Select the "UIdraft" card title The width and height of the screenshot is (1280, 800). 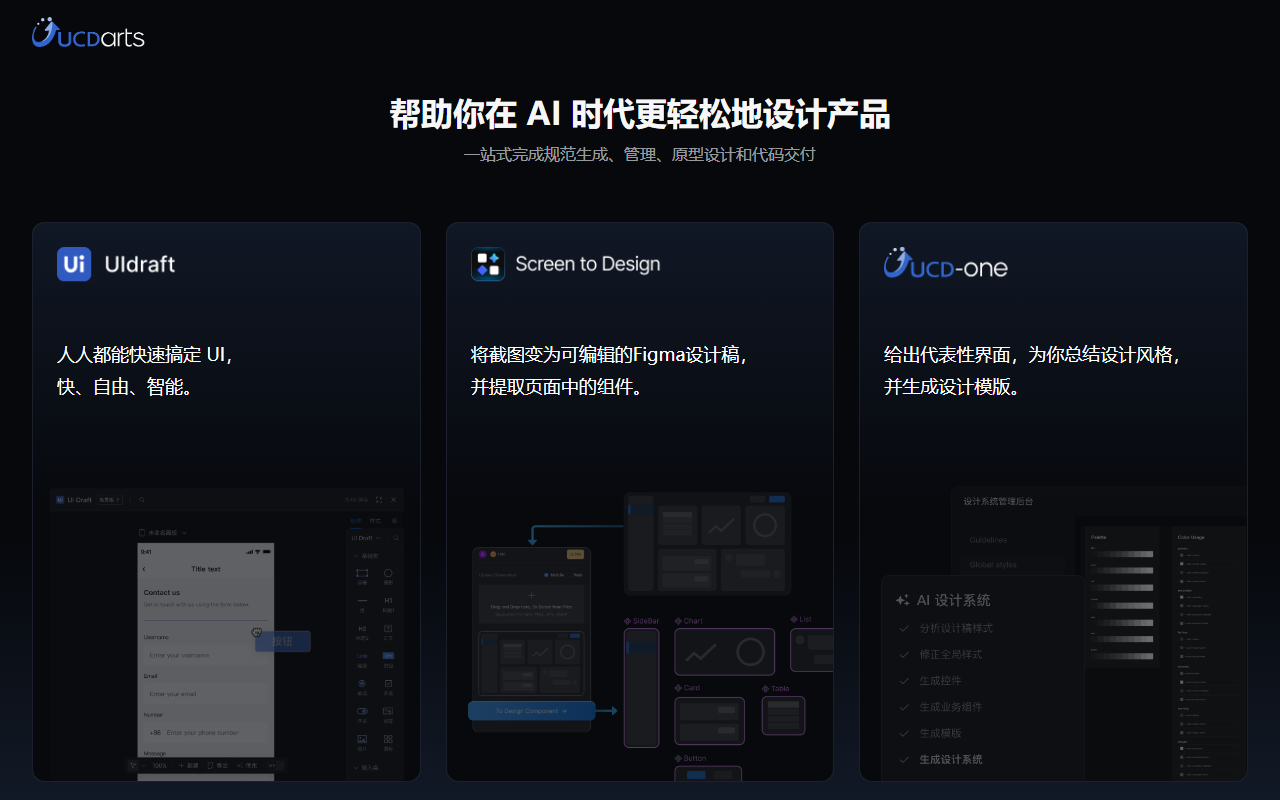click(x=140, y=264)
